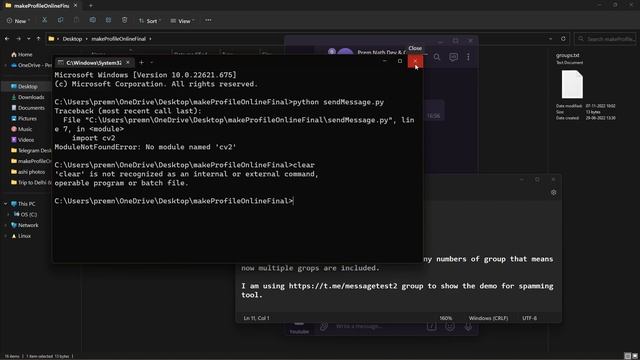Open OneDrive in the navigation pane

(31, 65)
